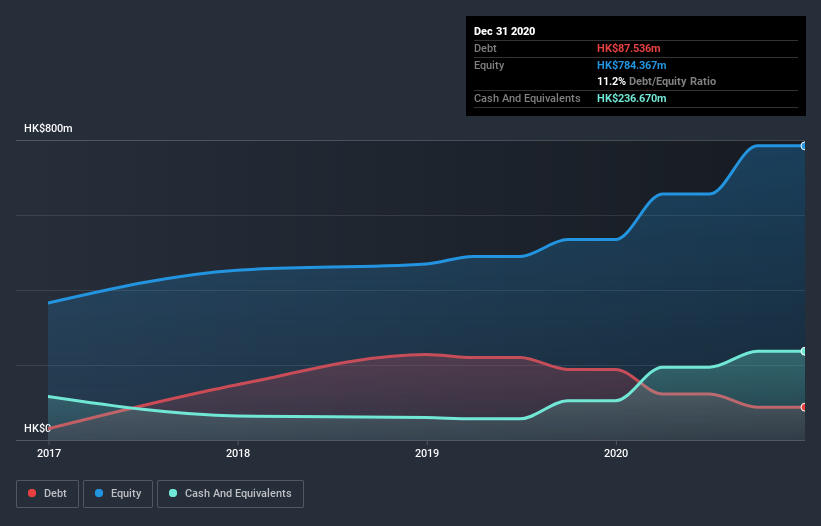The width and height of the screenshot is (821, 526).
Task: Click the HK$236.670m cash value
Action: (x=631, y=98)
